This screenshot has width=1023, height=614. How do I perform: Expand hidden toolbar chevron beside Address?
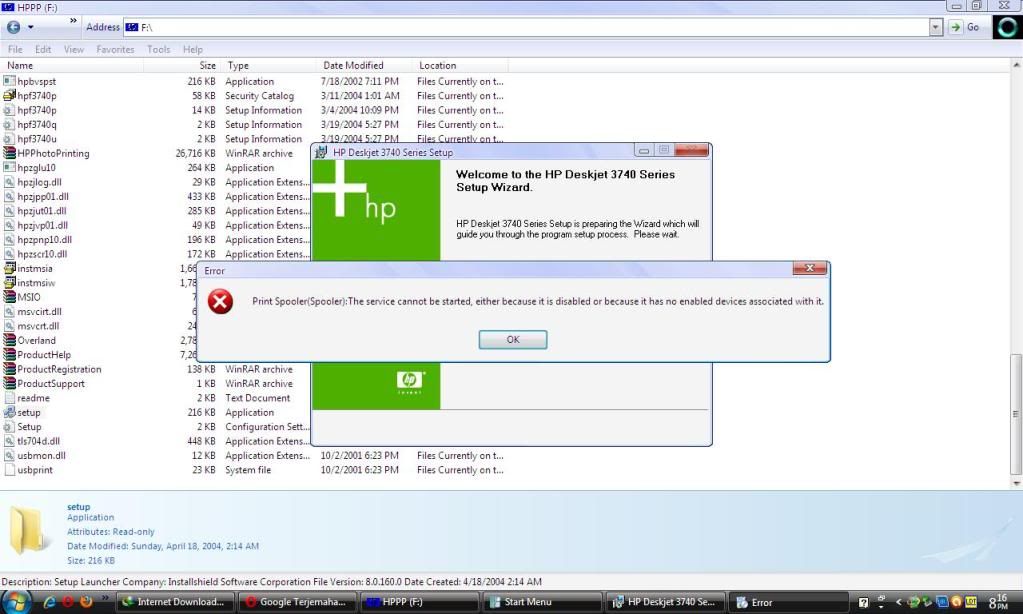(x=73, y=21)
